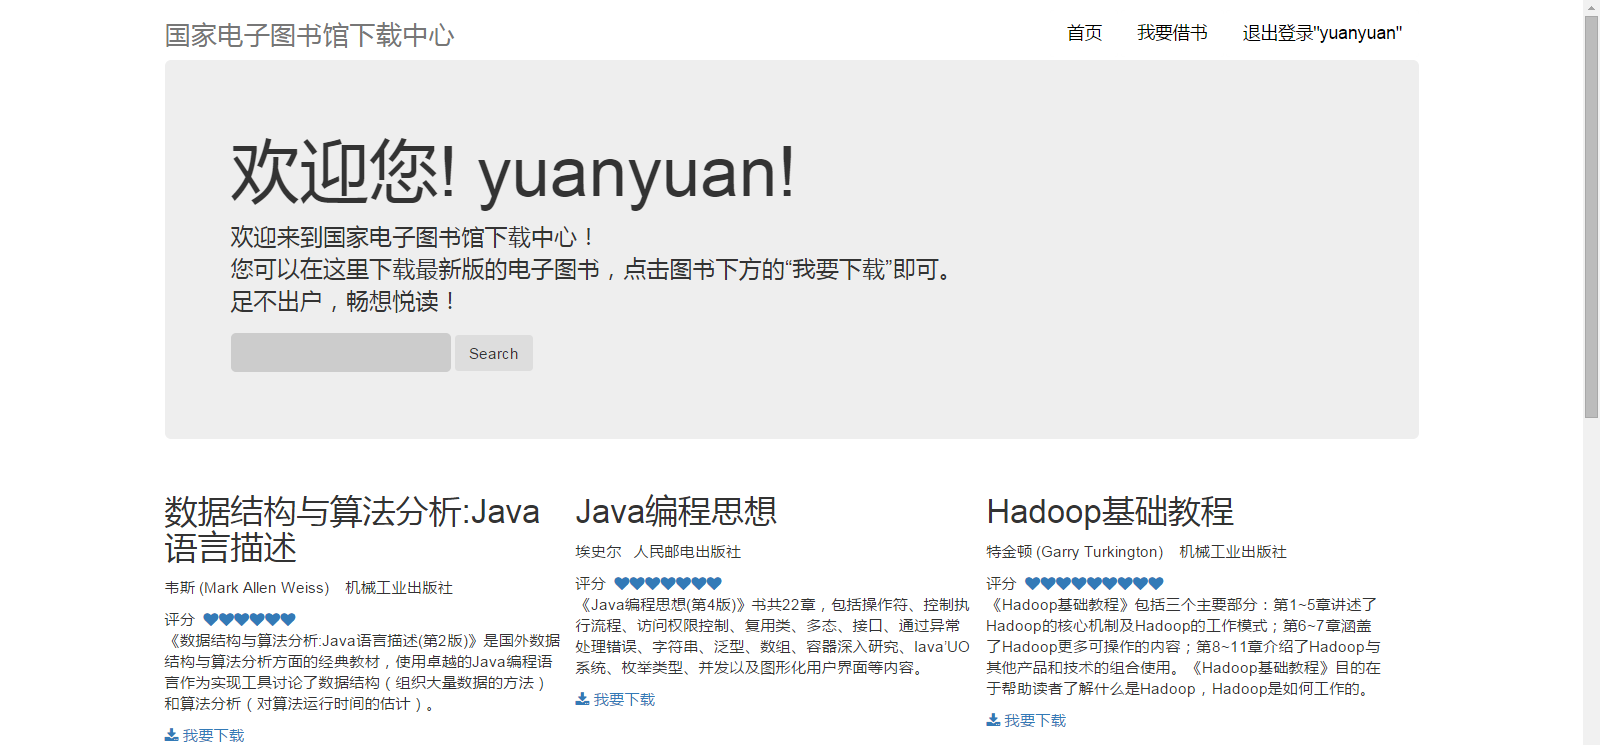Download Hadoop基础教程 via 我要下载
Screen dimensions: 1600x745
1035,720
